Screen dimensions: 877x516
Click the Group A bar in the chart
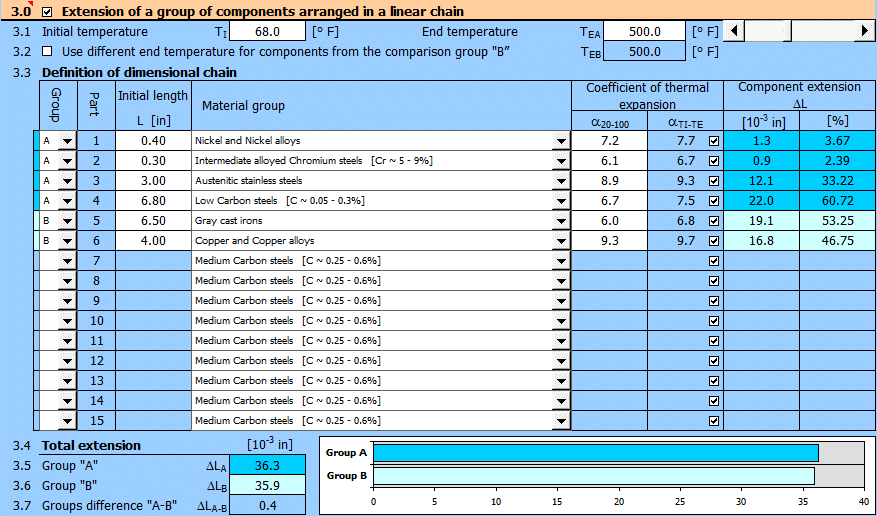click(x=596, y=453)
